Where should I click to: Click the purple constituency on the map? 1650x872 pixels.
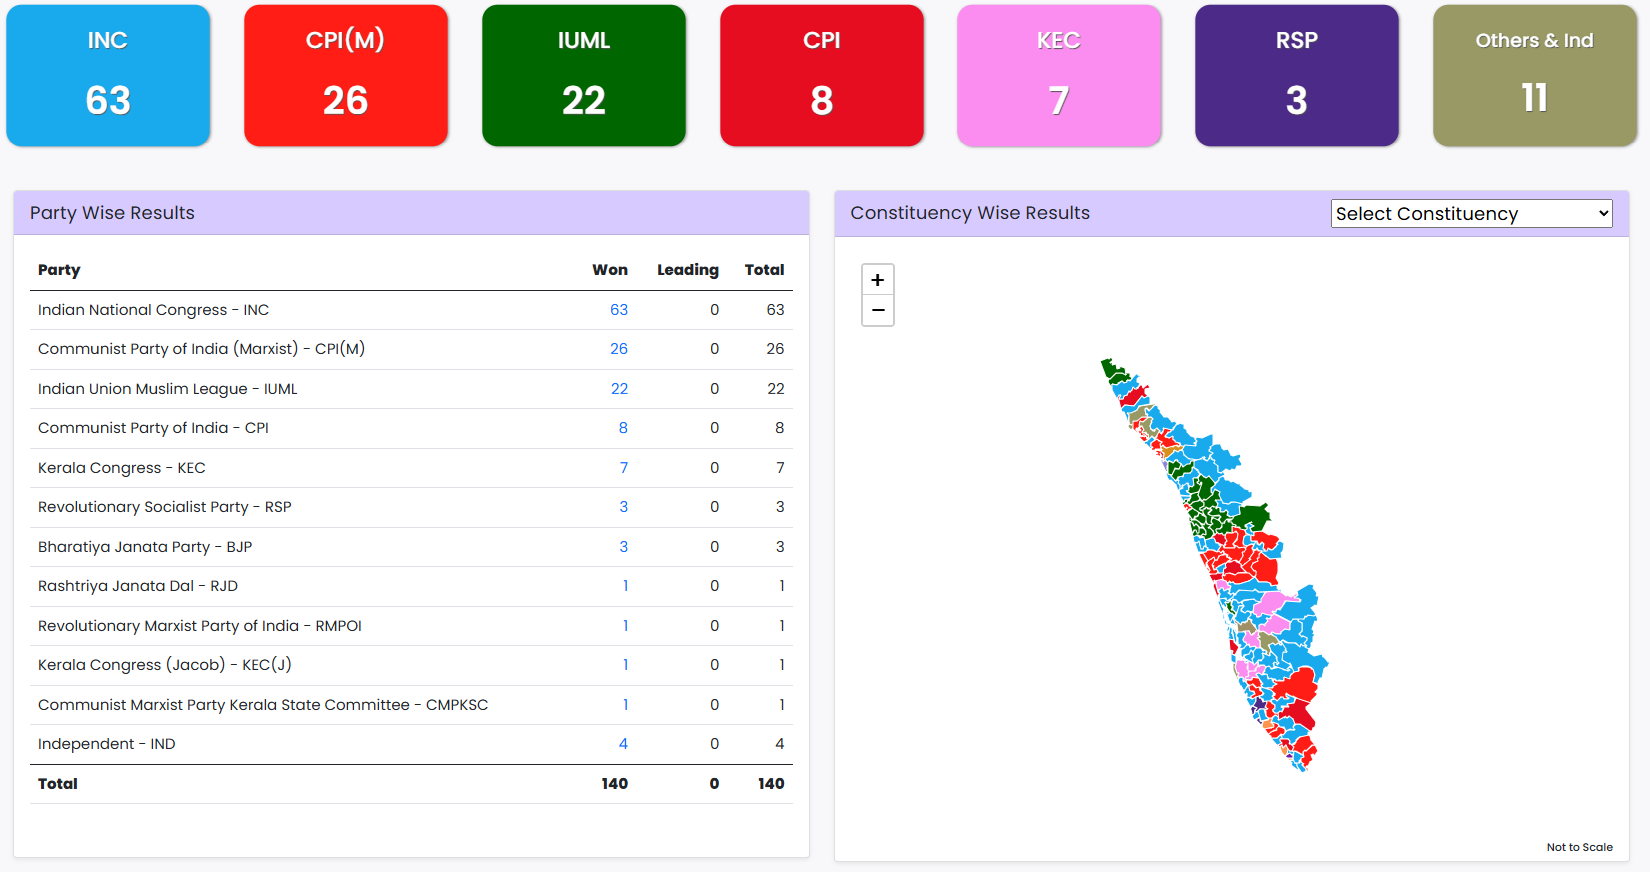[x=1257, y=704]
